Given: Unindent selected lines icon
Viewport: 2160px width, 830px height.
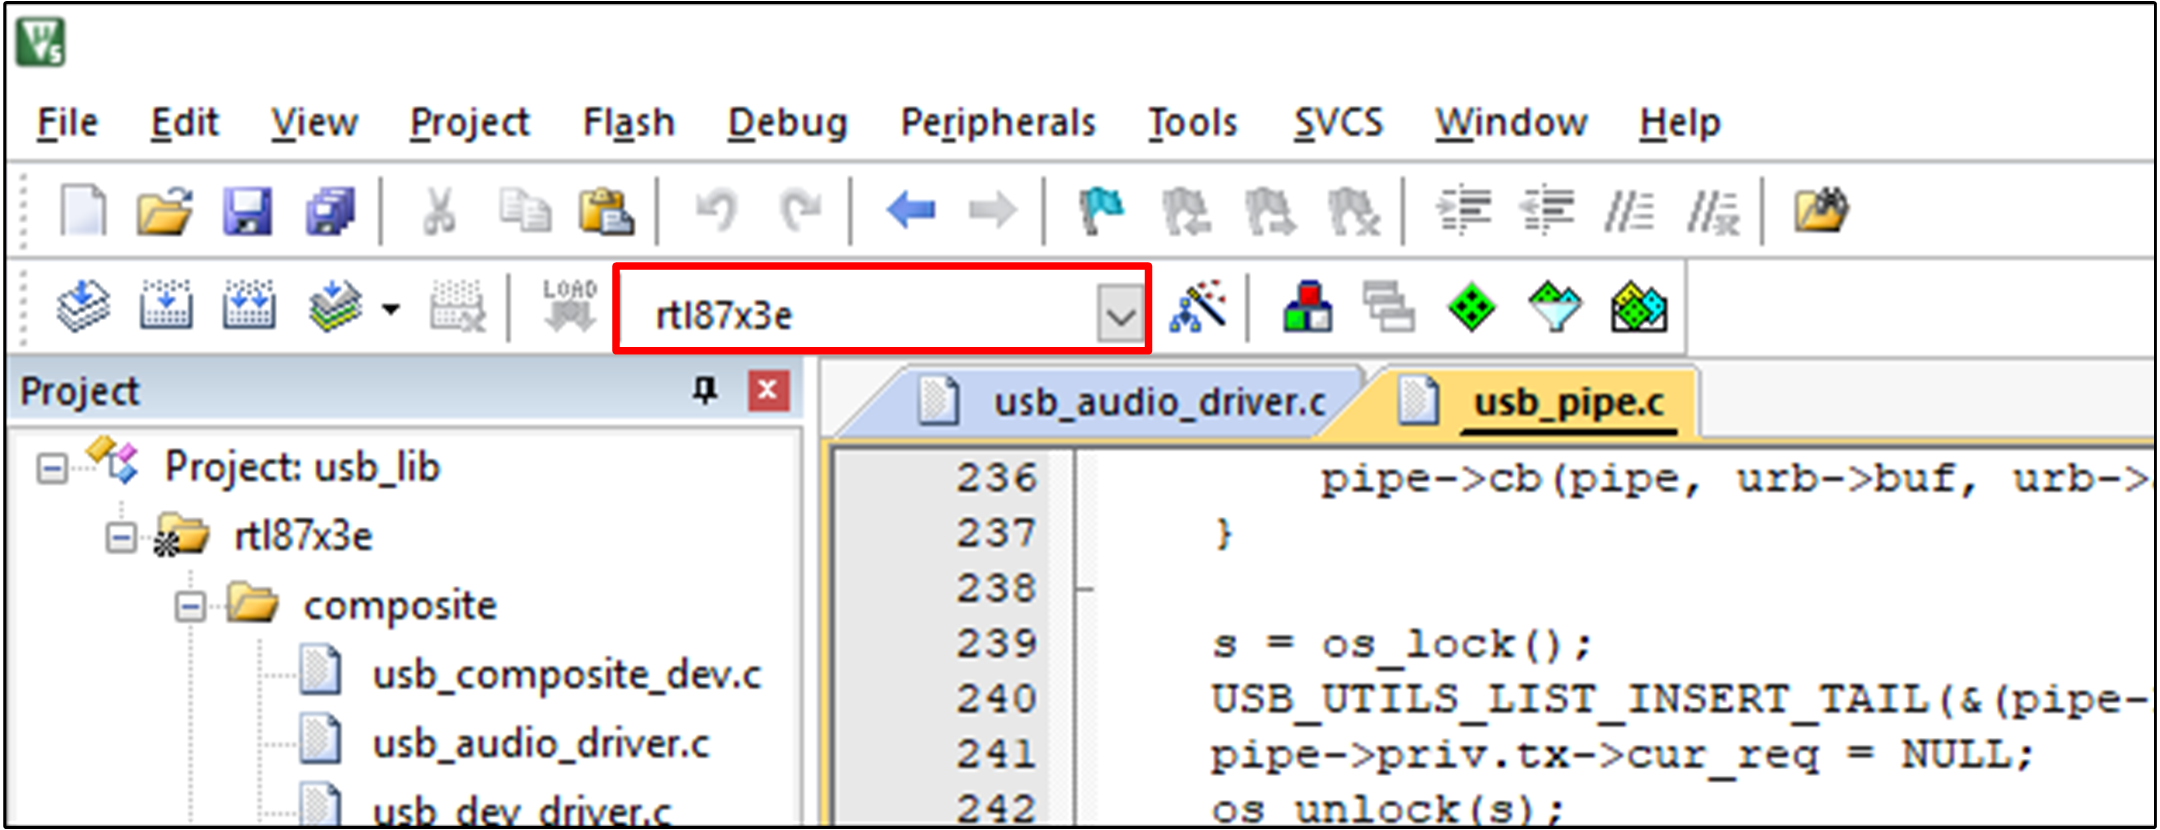Looking at the screenshot, I should [x=1546, y=211].
